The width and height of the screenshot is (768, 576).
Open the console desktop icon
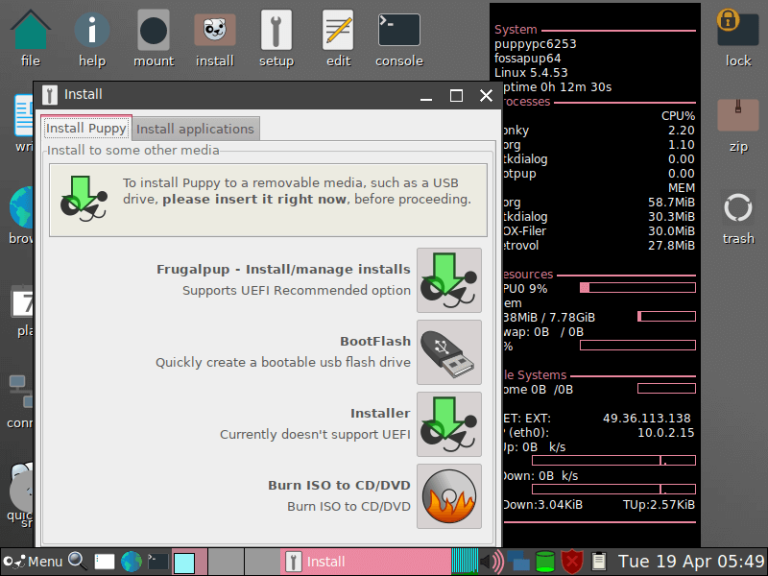[x=399, y=31]
